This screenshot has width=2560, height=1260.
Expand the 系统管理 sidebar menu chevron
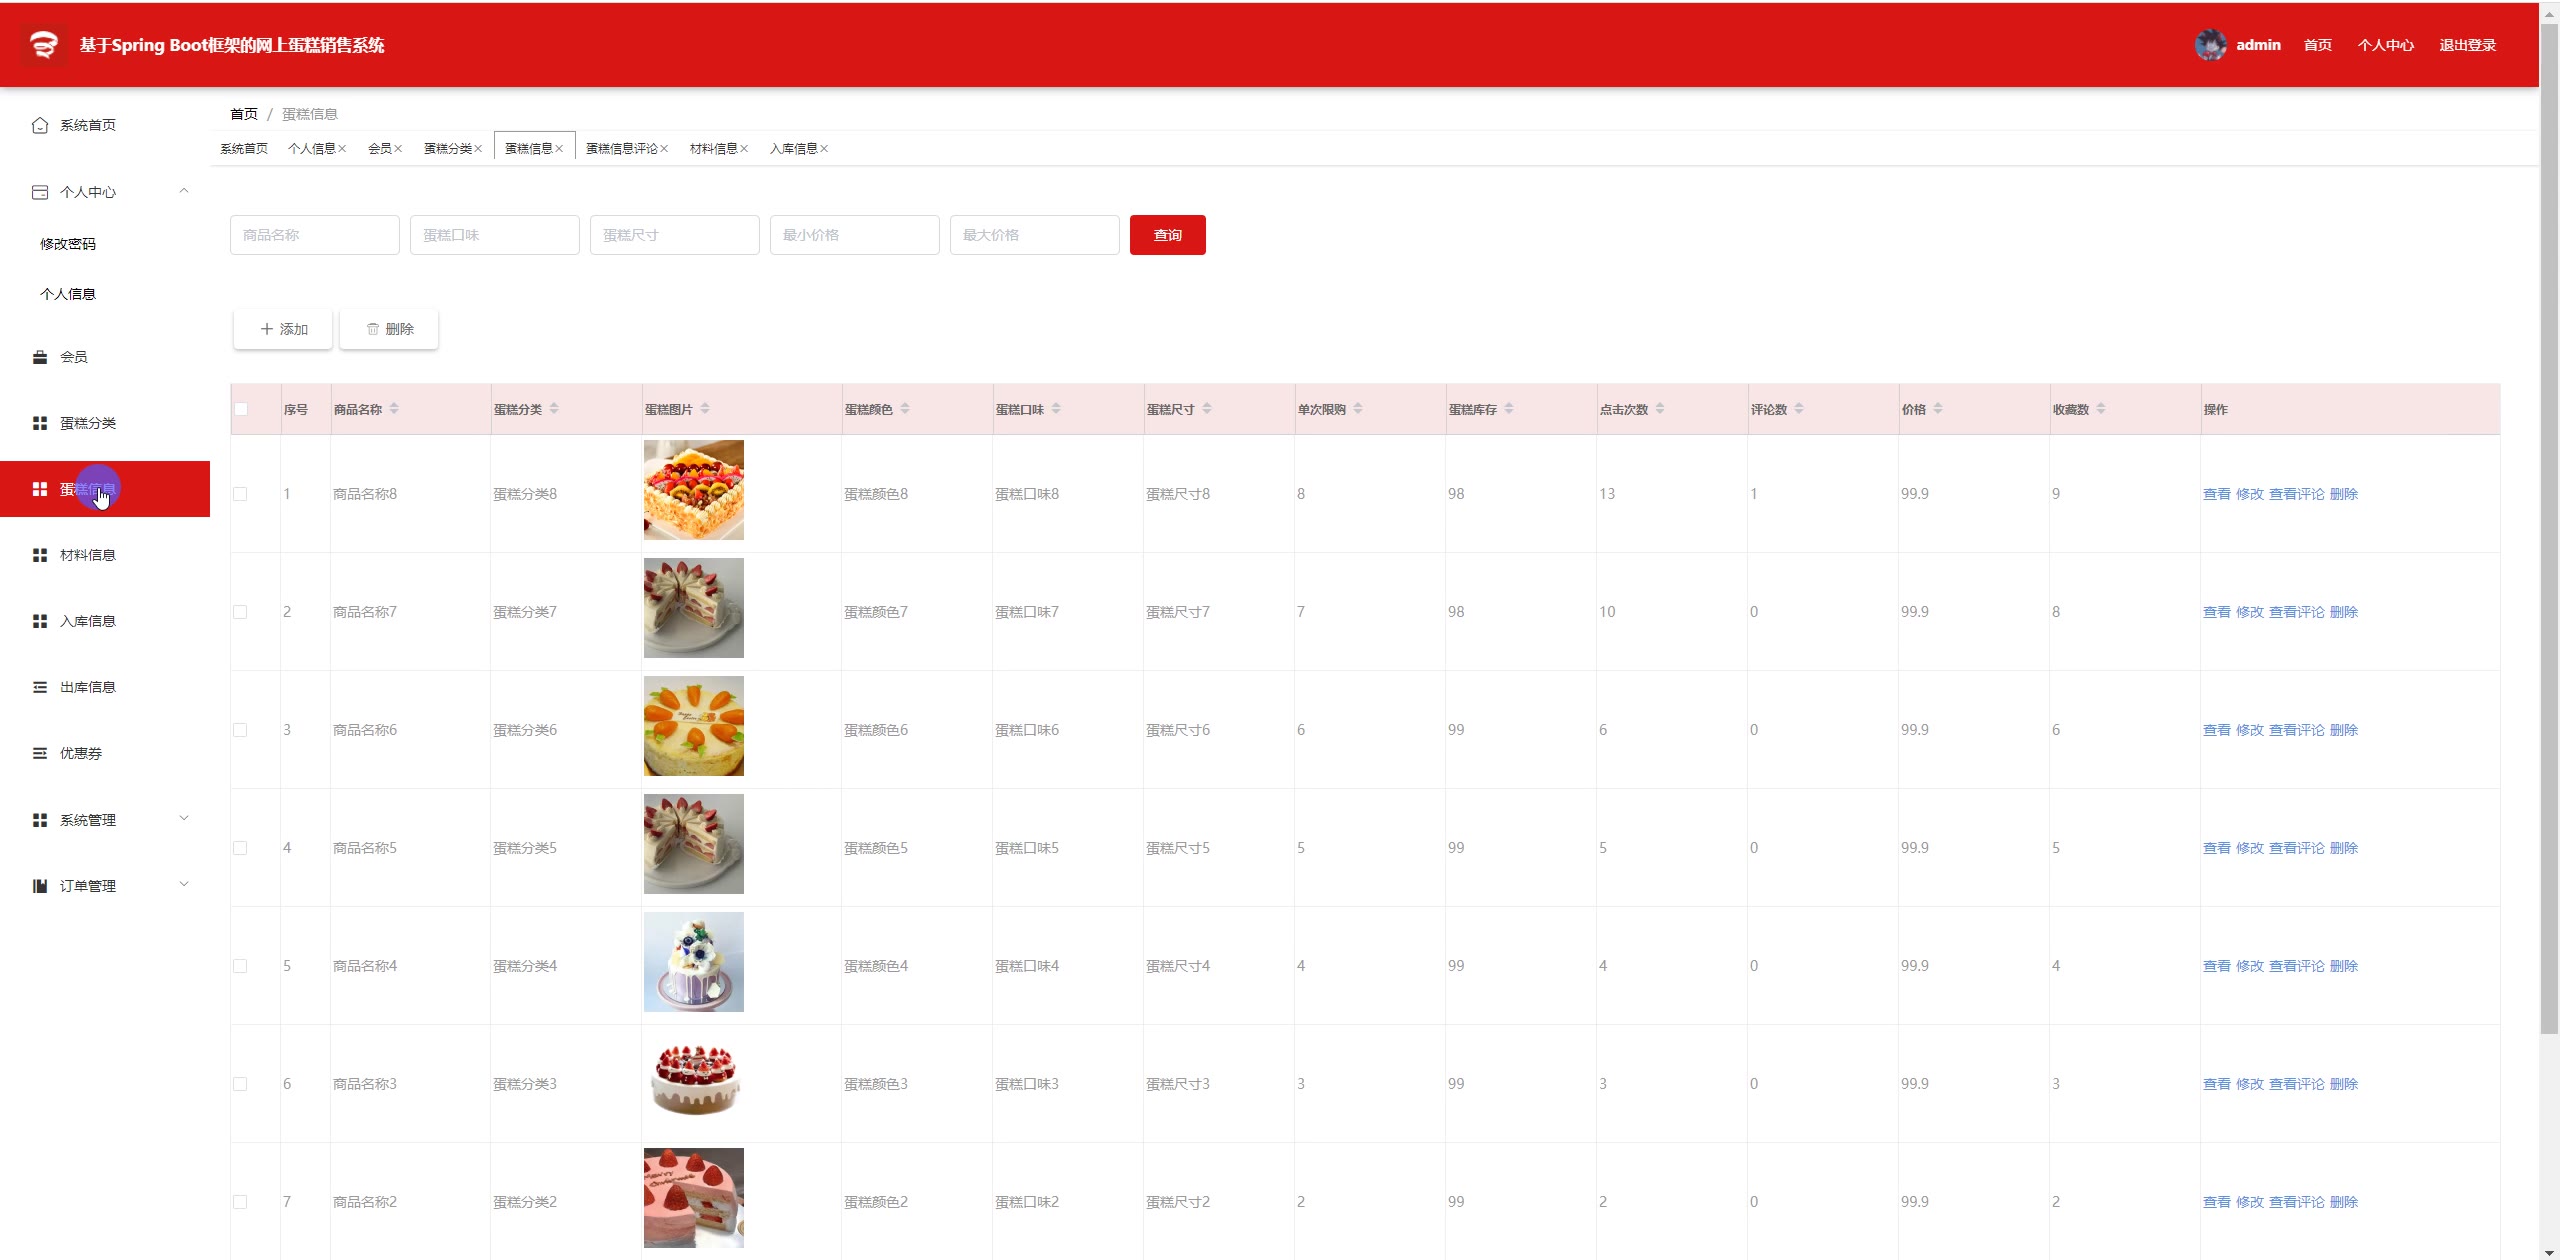(x=184, y=819)
